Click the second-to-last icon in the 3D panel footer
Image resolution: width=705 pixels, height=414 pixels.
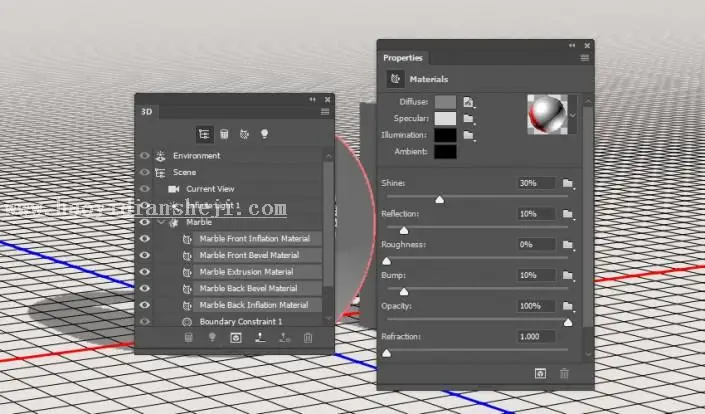[x=284, y=338]
